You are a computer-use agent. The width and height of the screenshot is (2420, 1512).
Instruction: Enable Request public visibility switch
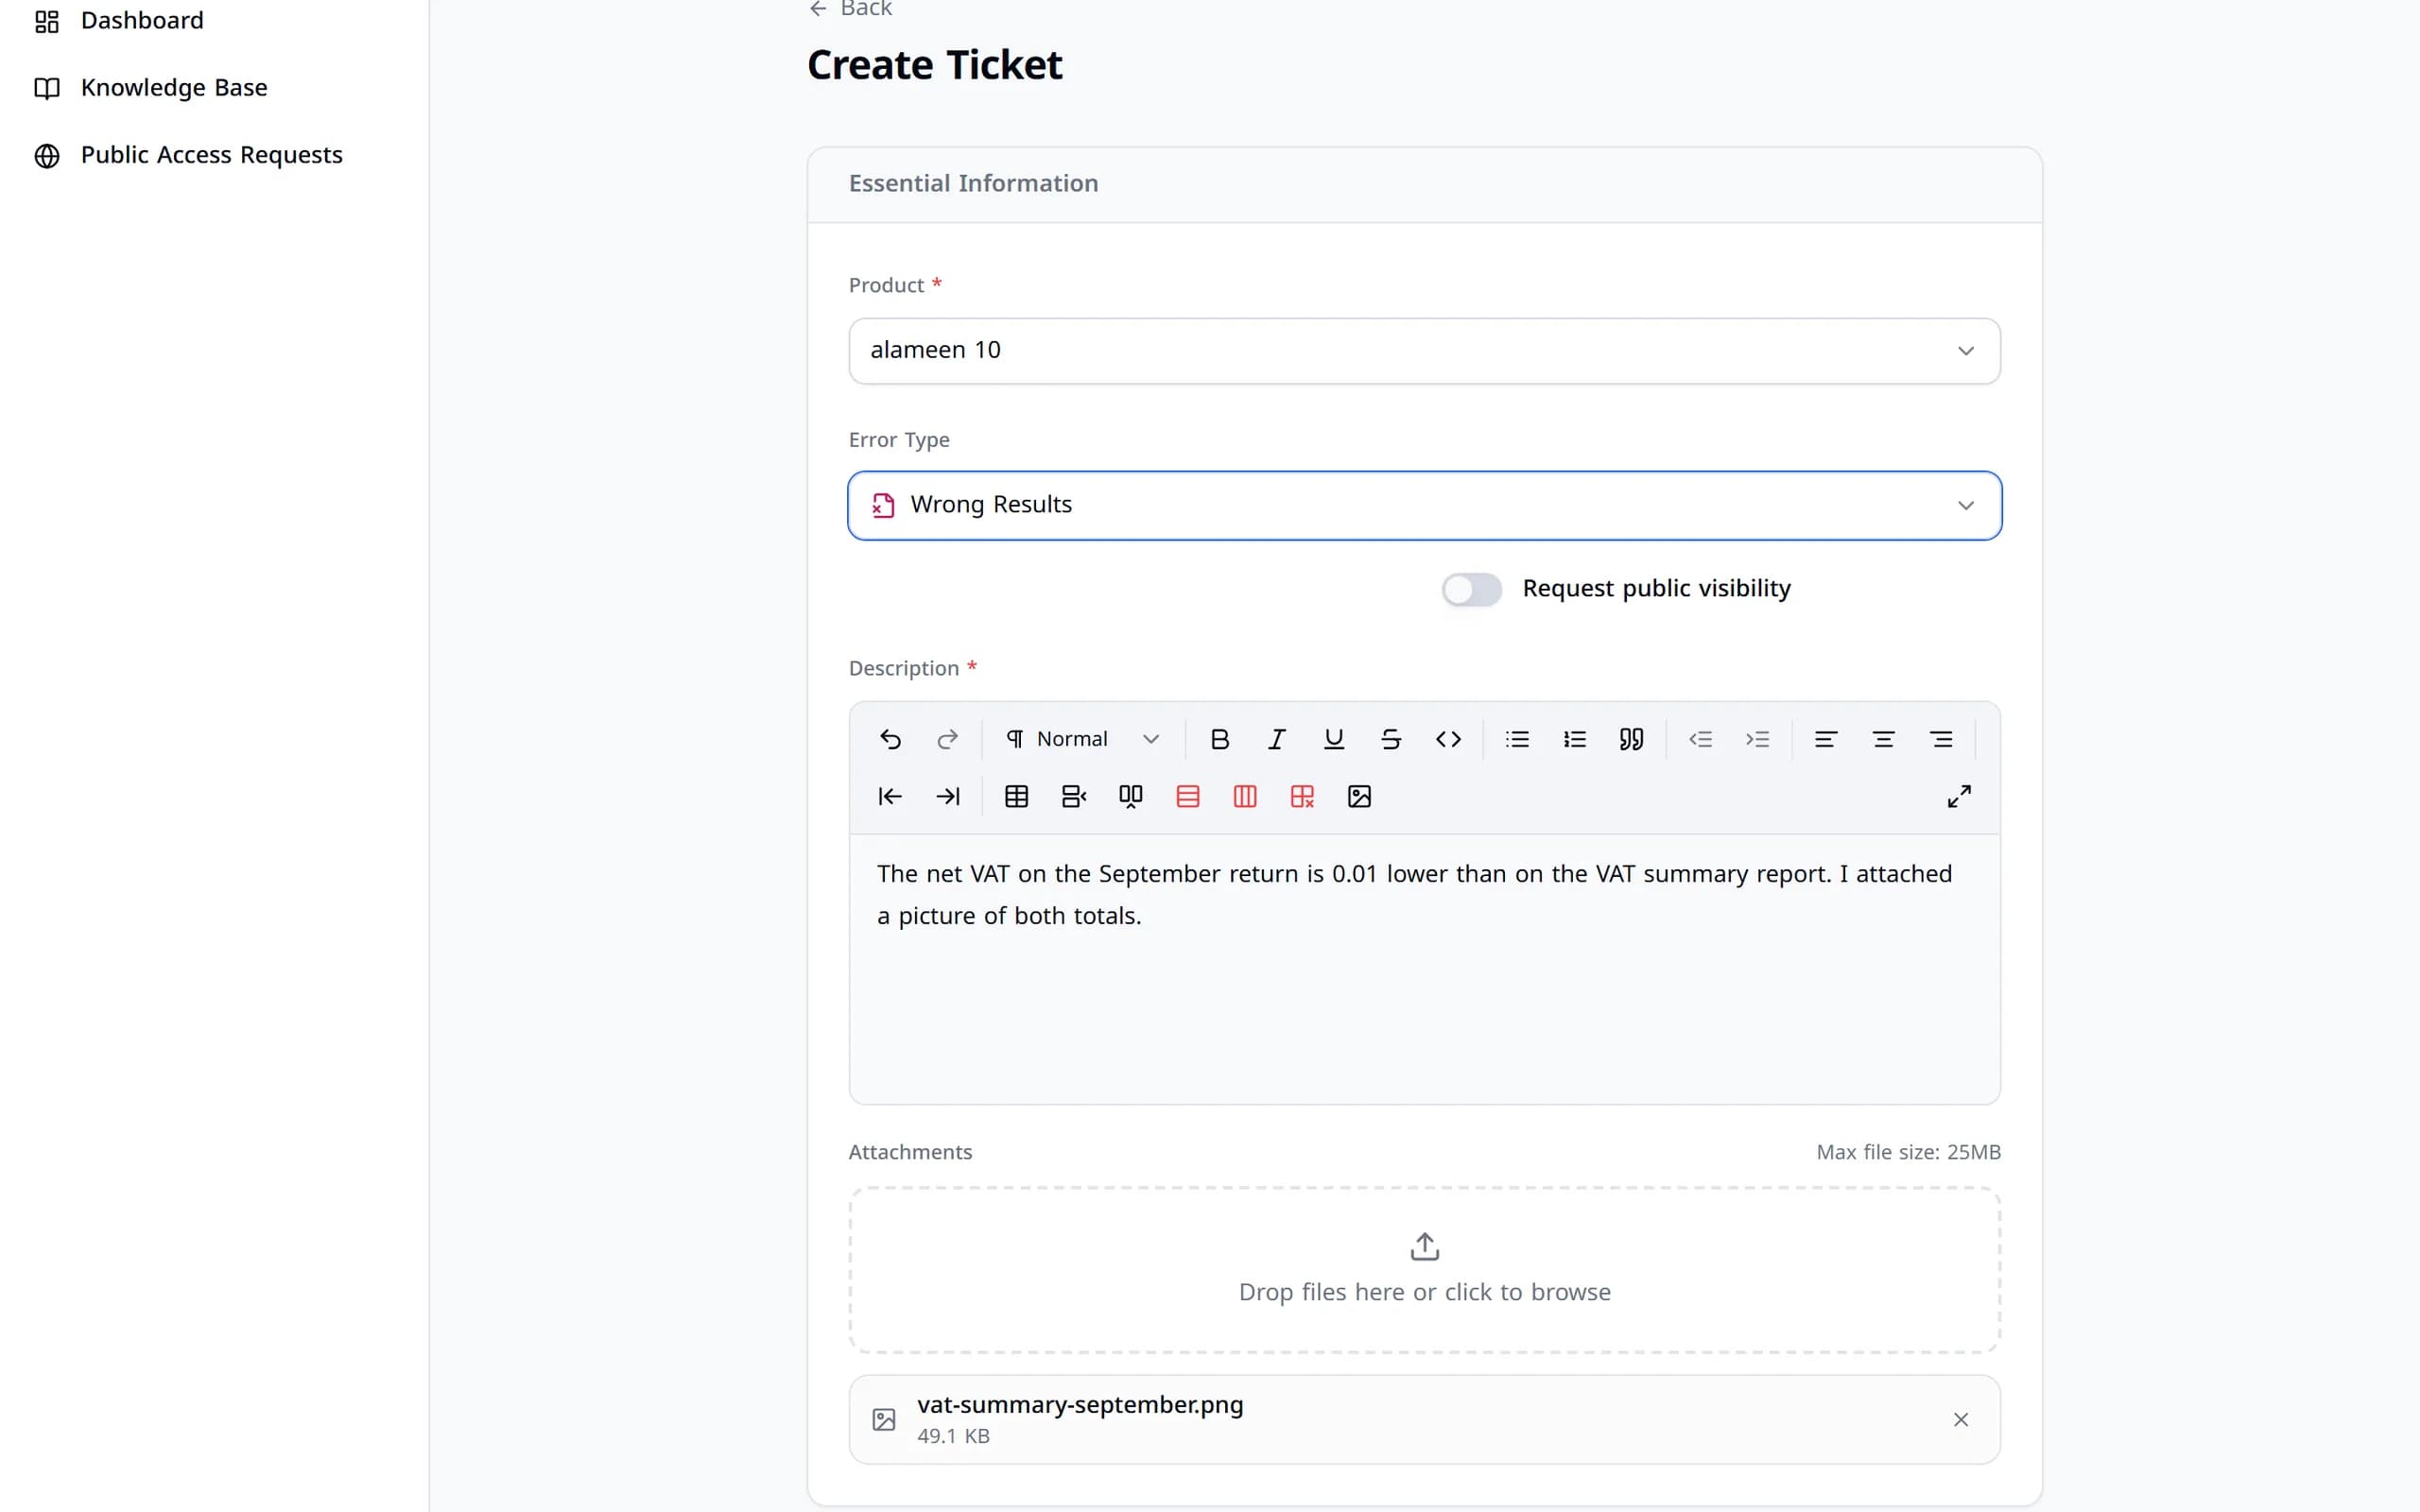click(1471, 589)
